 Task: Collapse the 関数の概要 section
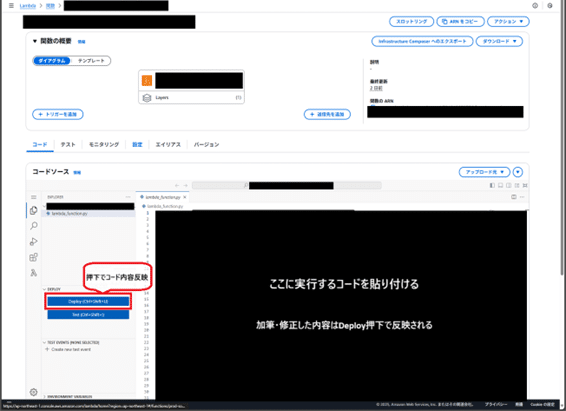[35, 41]
